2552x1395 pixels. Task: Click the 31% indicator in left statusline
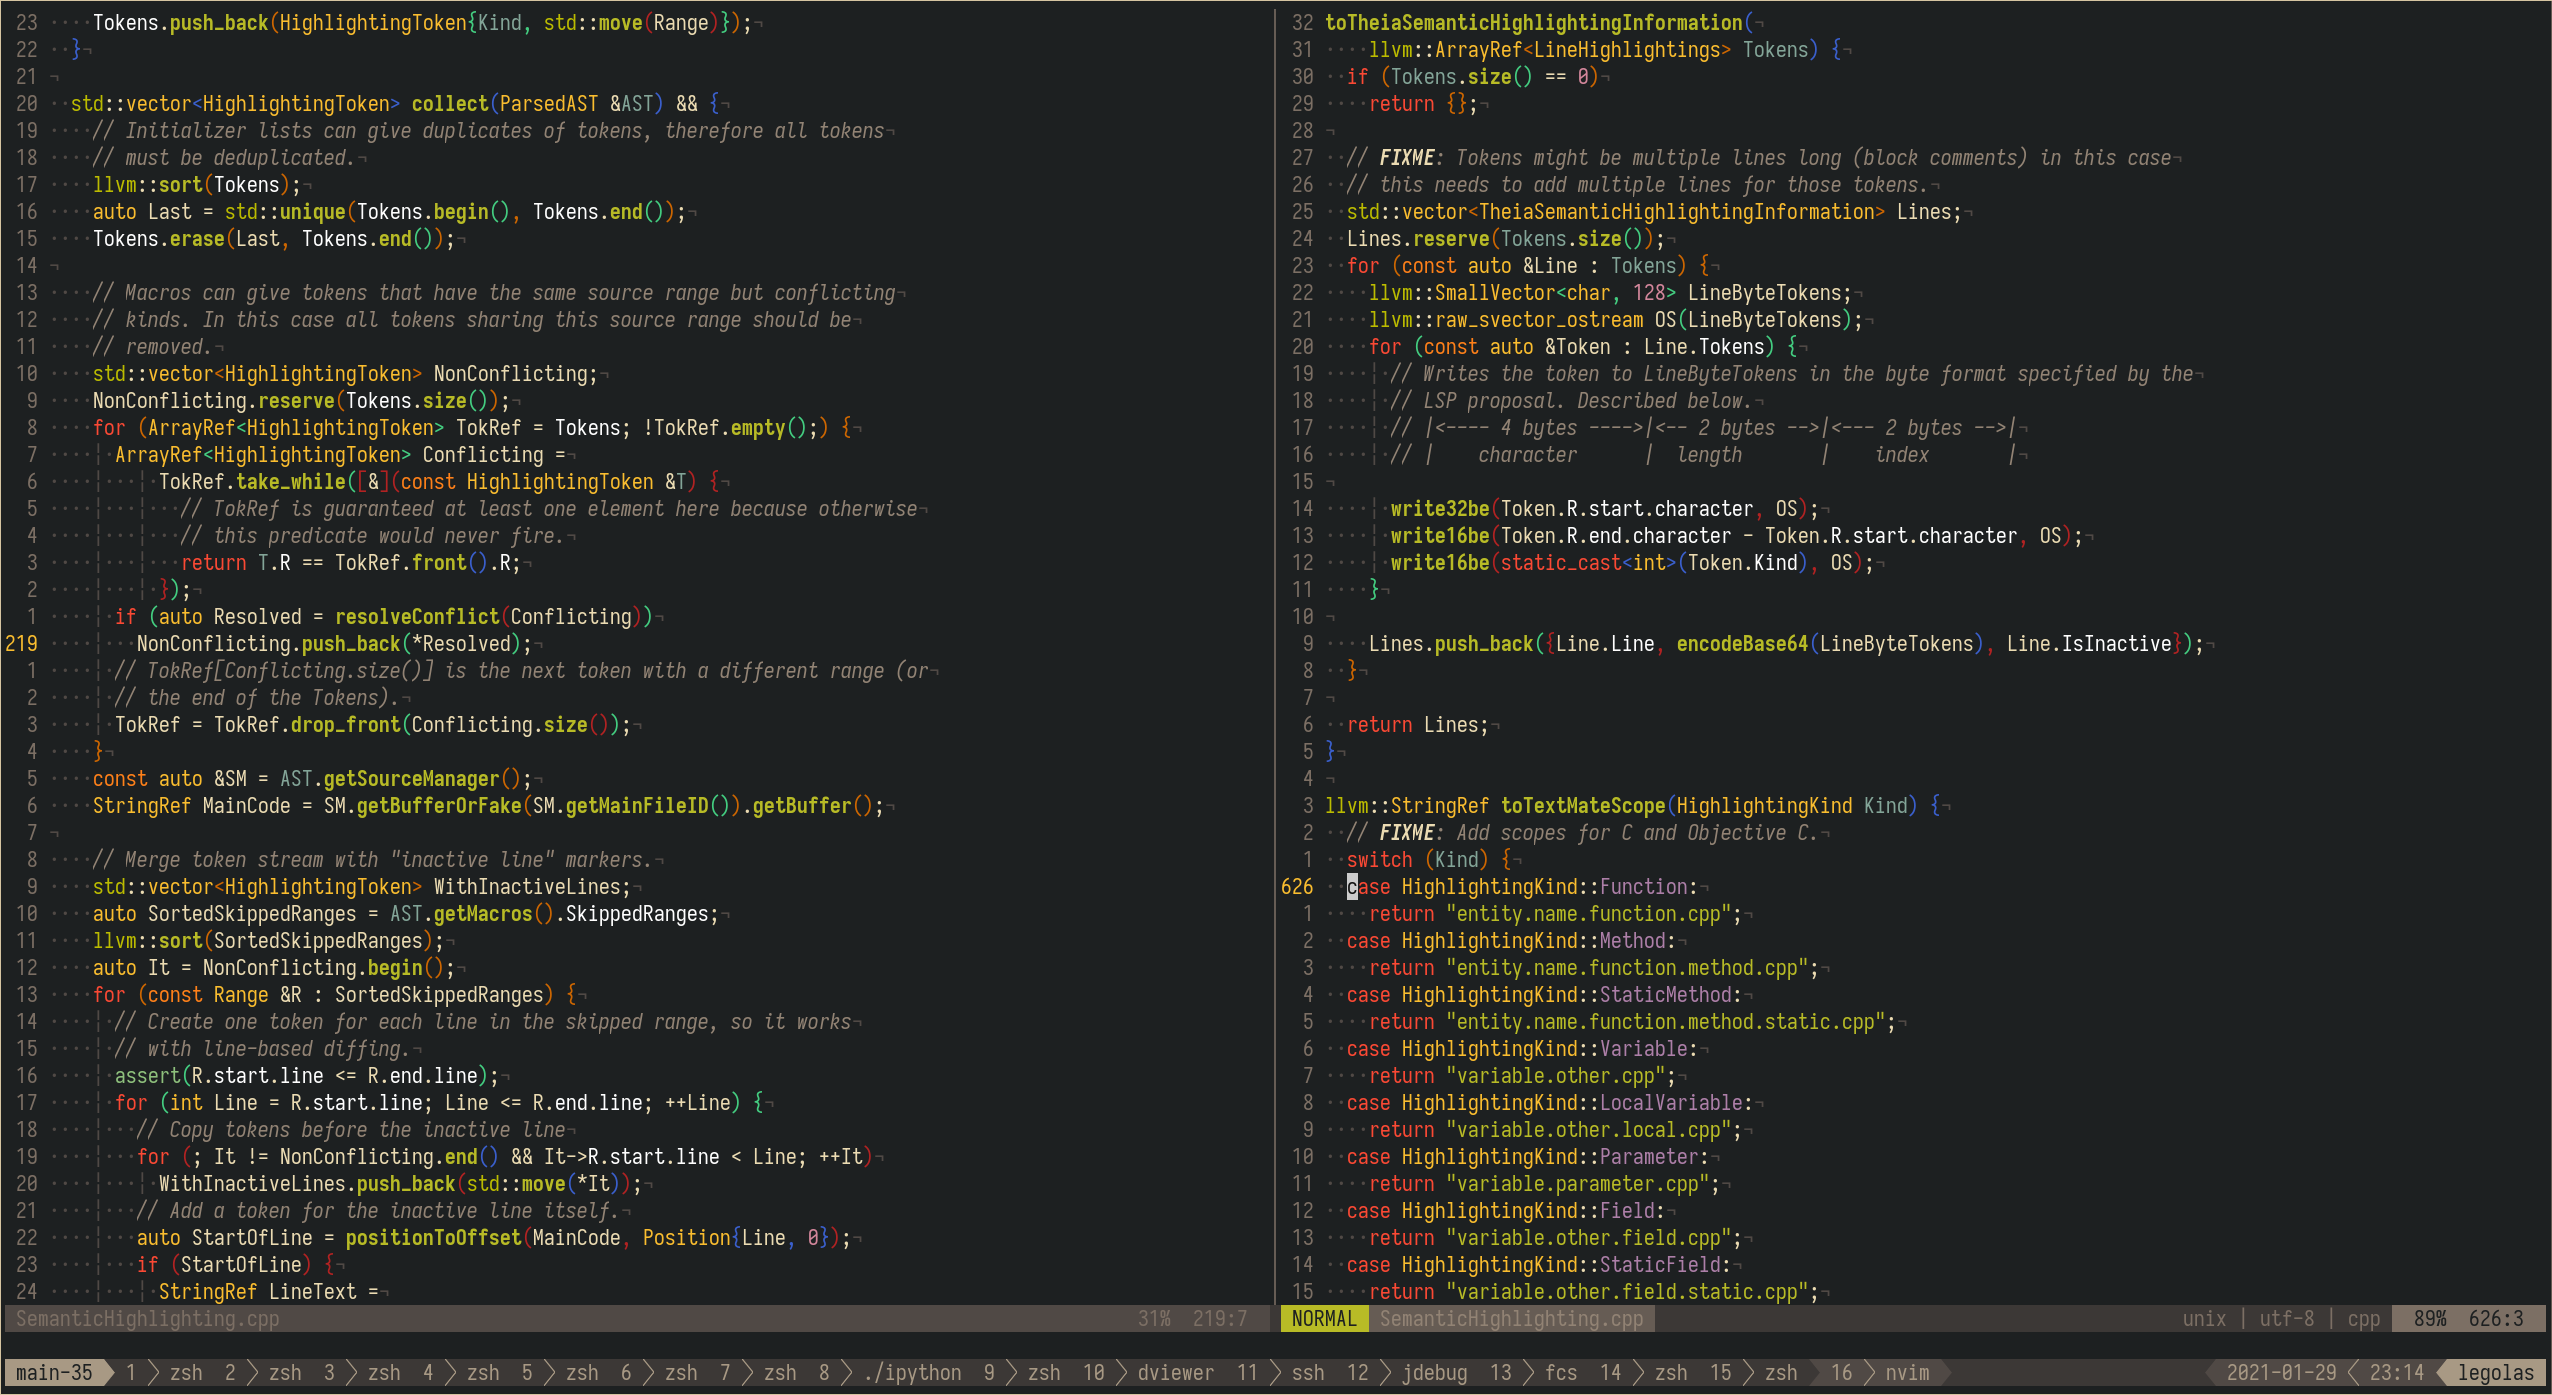[1154, 1318]
